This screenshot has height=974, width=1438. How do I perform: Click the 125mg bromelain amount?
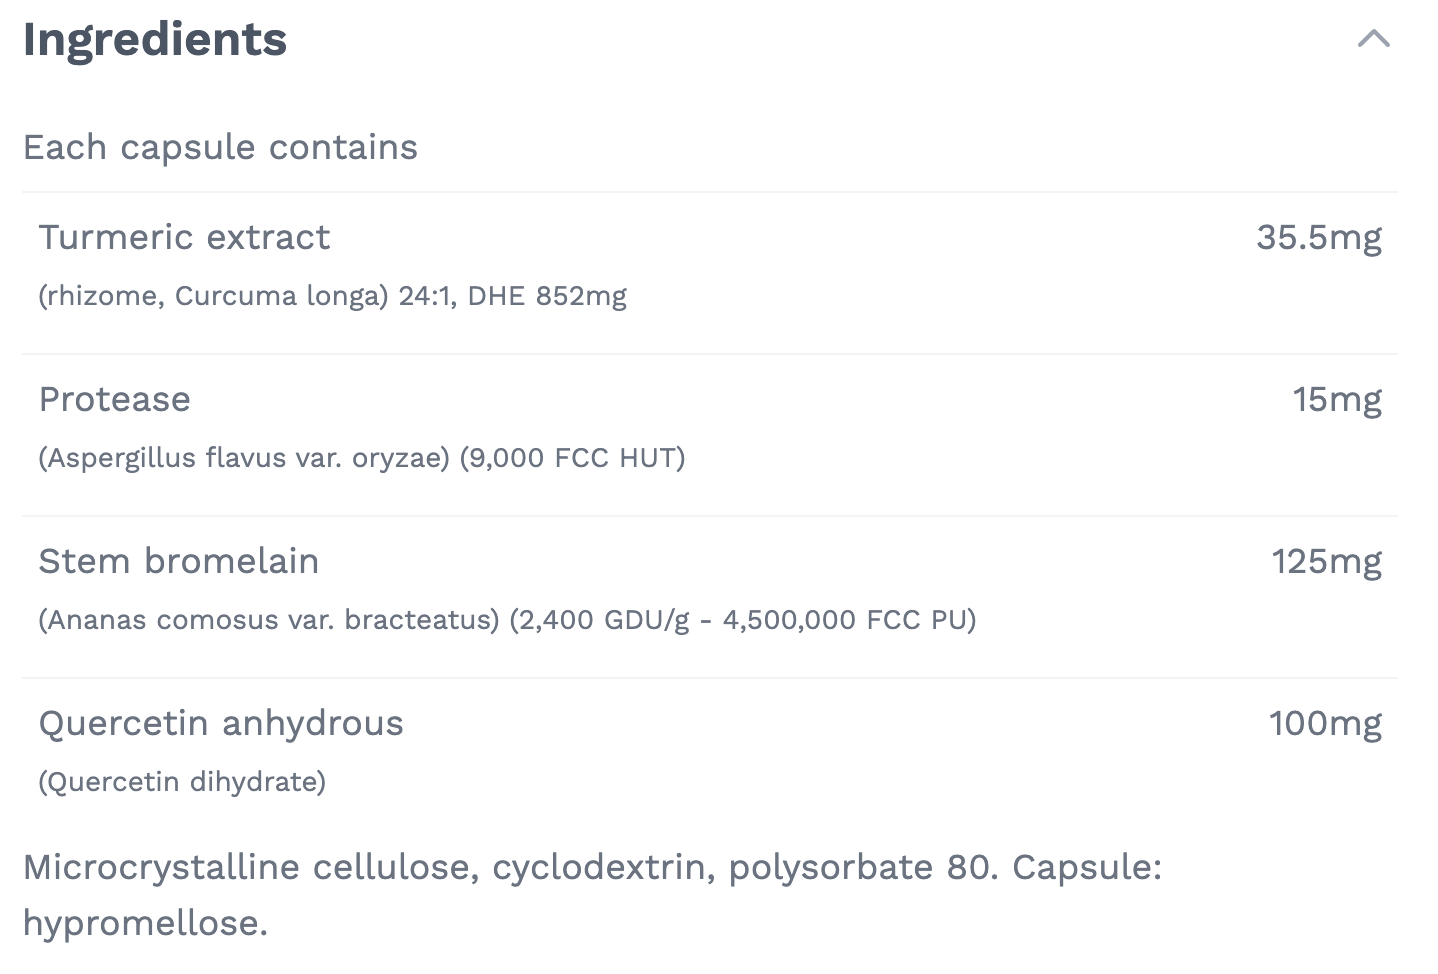point(1326,561)
